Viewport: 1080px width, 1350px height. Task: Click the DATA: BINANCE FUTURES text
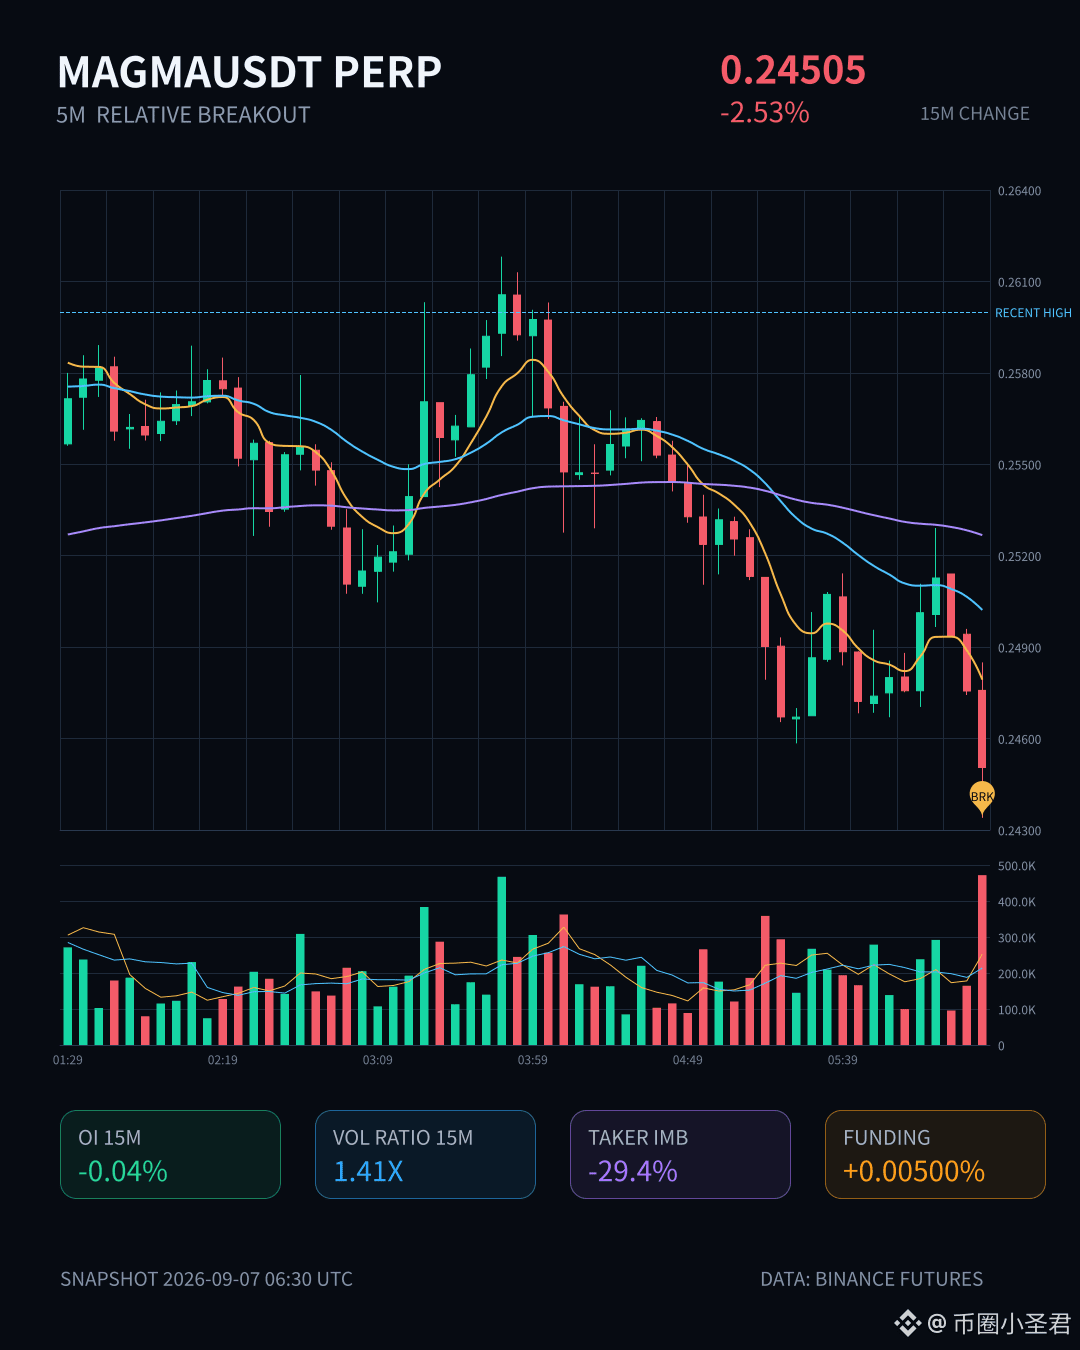coord(872,1279)
